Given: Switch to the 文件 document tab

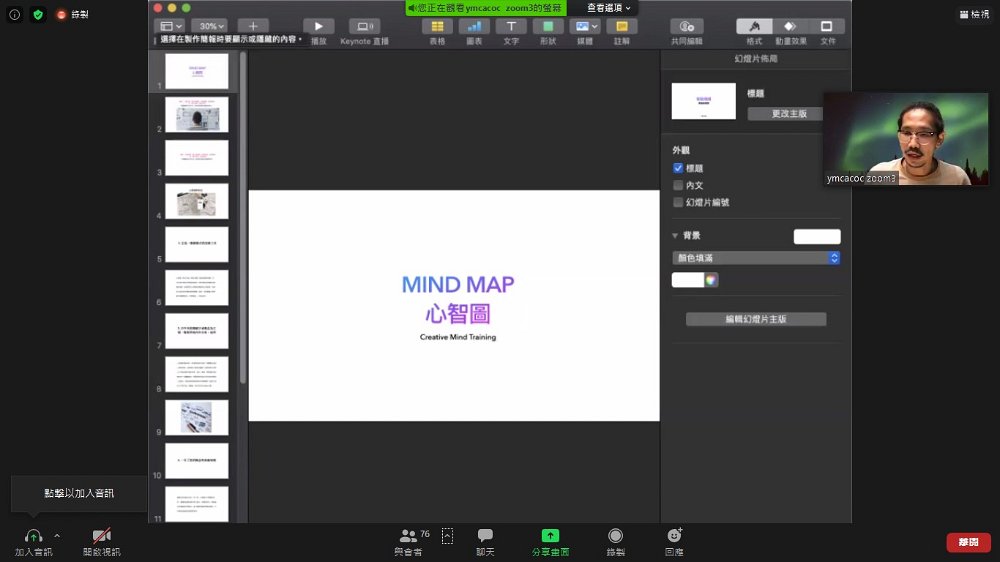Looking at the screenshot, I should pyautogui.click(x=827, y=26).
